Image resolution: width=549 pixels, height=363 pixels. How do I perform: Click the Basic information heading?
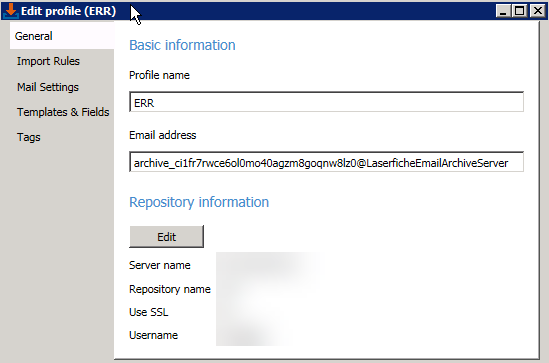182,45
